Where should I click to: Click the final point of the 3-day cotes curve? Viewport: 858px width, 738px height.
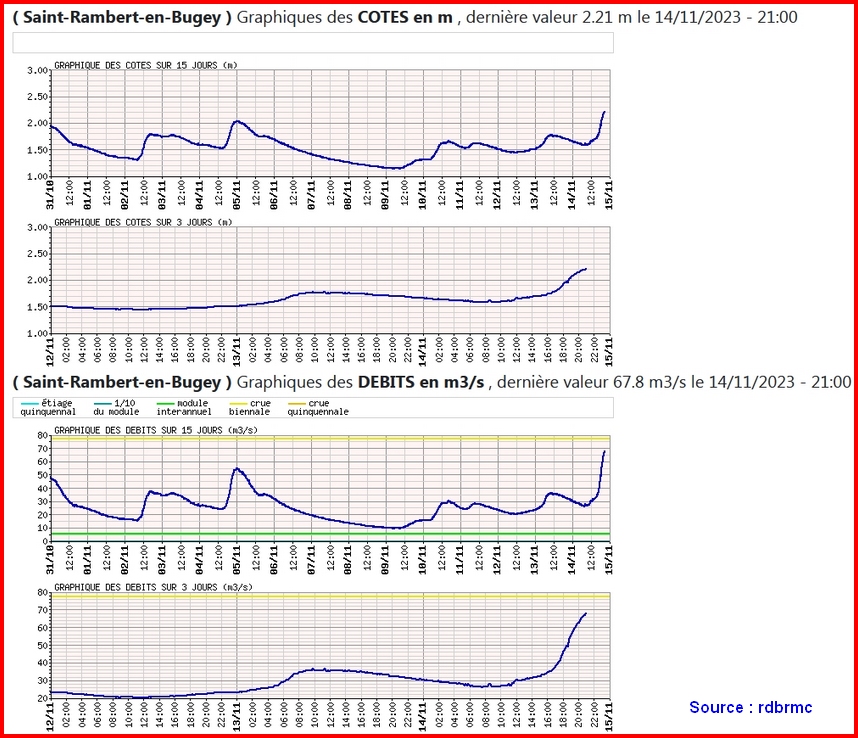586,269
